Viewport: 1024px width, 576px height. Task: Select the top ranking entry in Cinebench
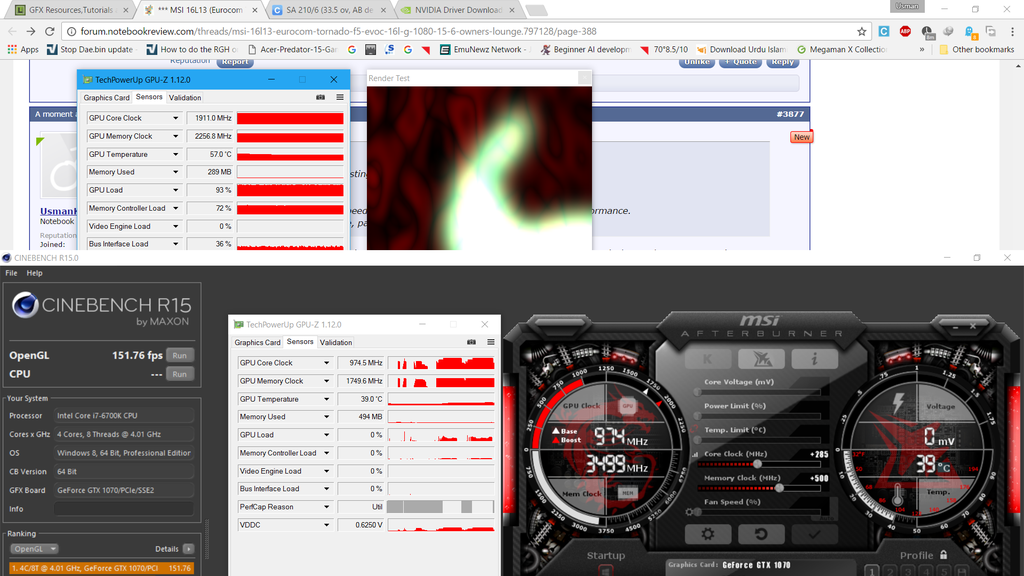[102, 568]
